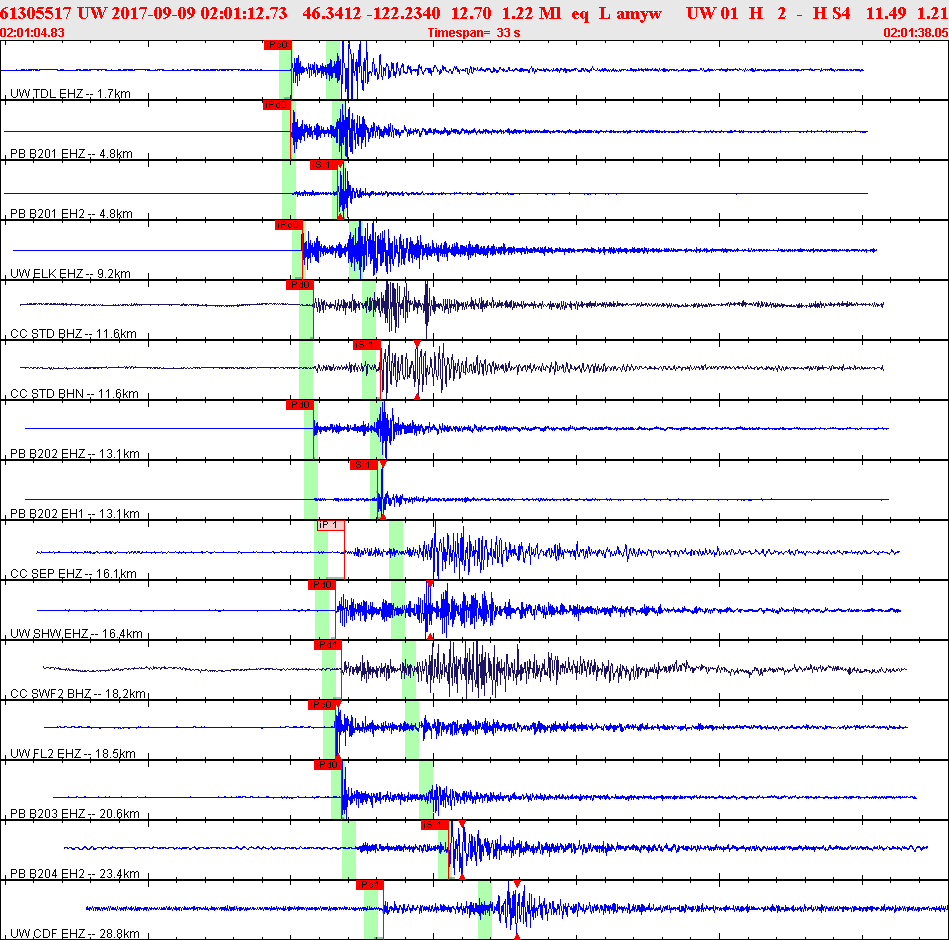This screenshot has height=940, width=949.
Task: Click the P pick flag on UW CDF EHZ
Action: (x=370, y=885)
